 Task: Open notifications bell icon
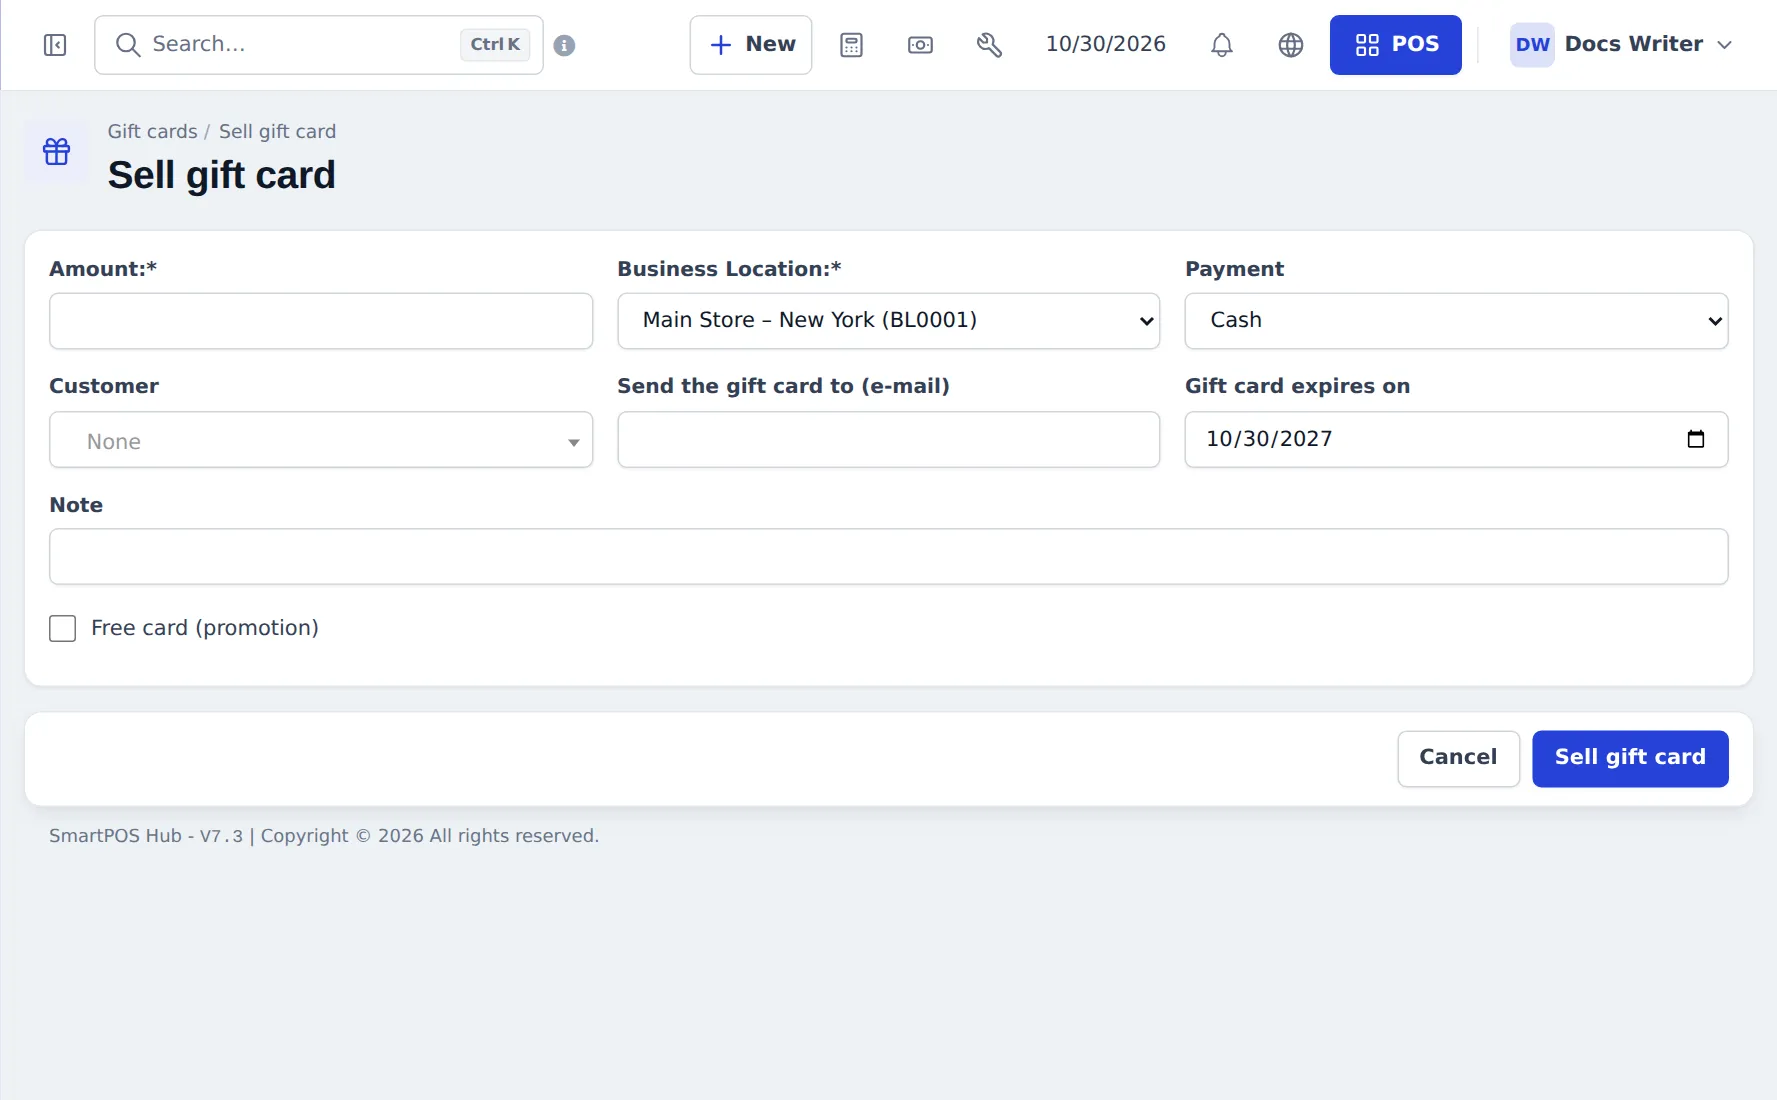(1221, 45)
